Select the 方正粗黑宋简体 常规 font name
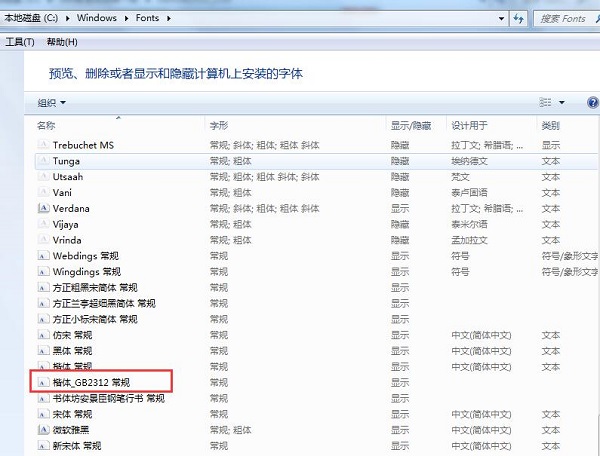The height and width of the screenshot is (456, 600). (95, 288)
